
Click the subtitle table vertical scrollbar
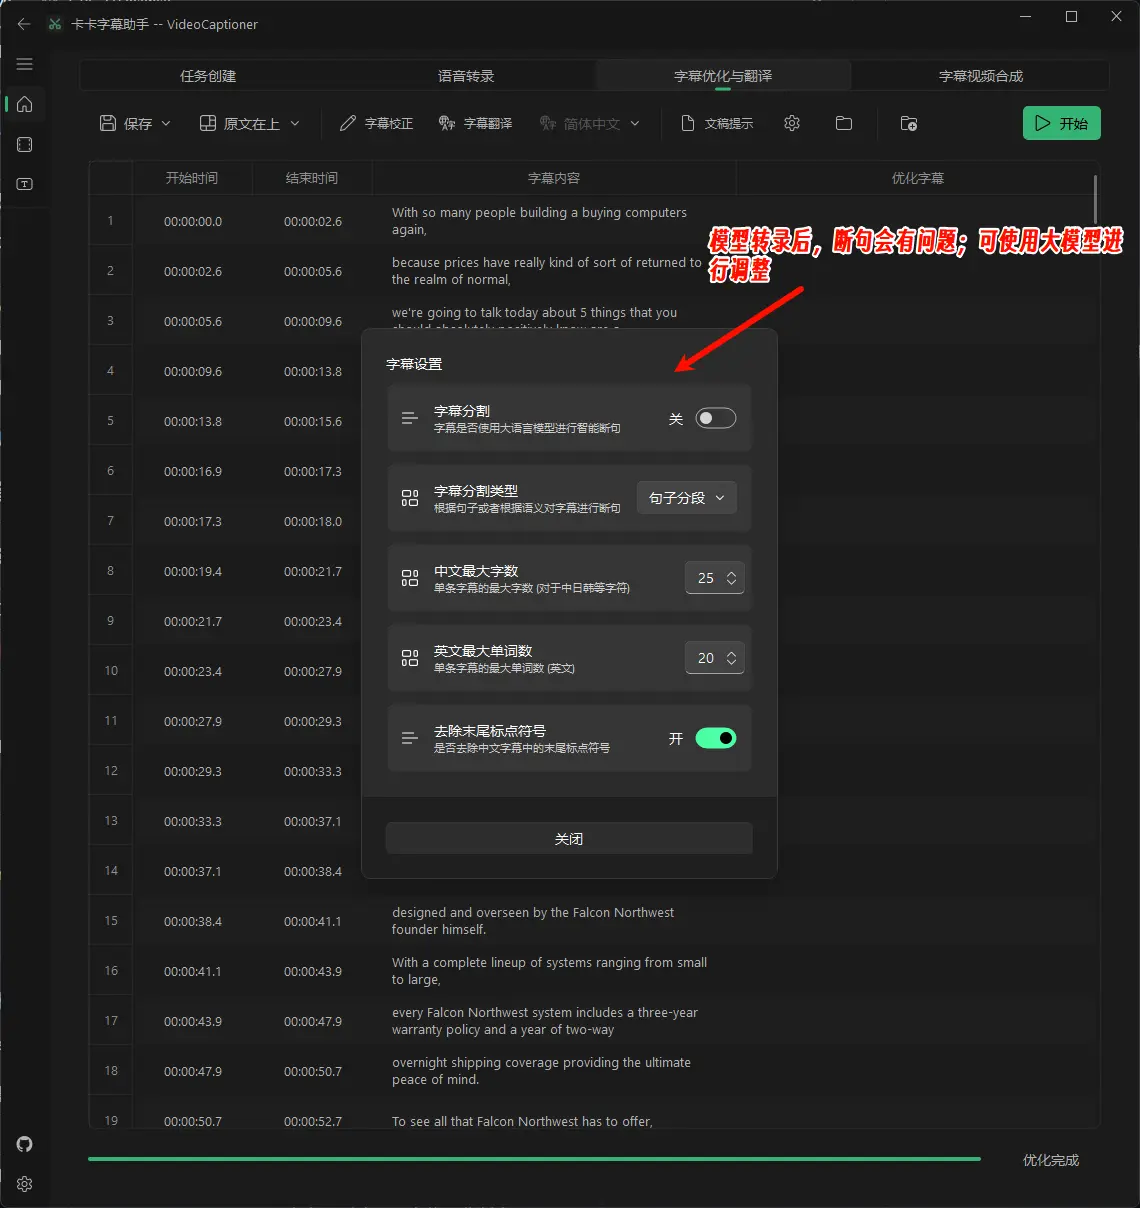coord(1095,200)
